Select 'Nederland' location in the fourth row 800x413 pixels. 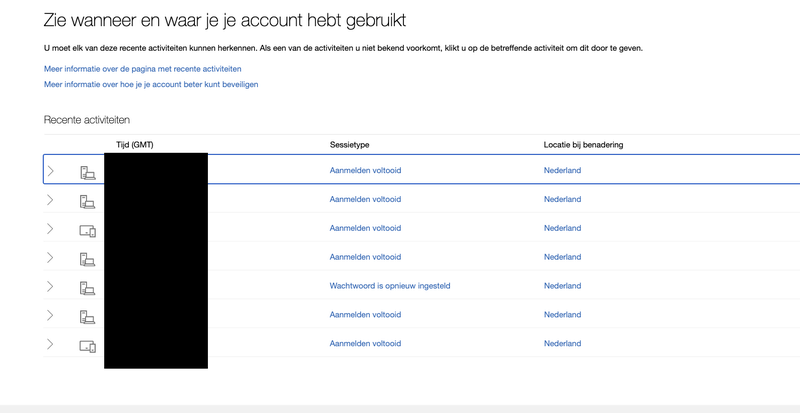pyautogui.click(x=562, y=257)
